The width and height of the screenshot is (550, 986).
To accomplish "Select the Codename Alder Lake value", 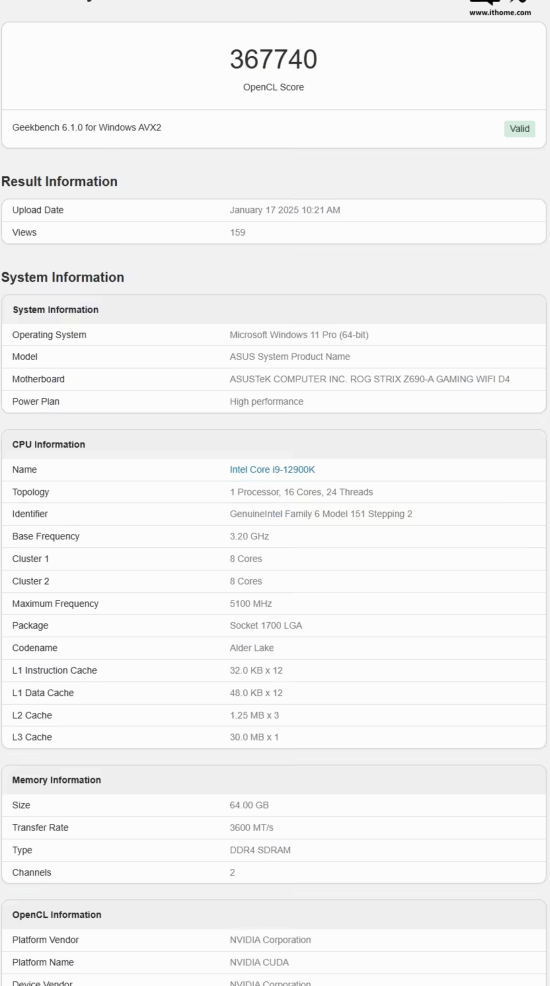I will point(251,648).
